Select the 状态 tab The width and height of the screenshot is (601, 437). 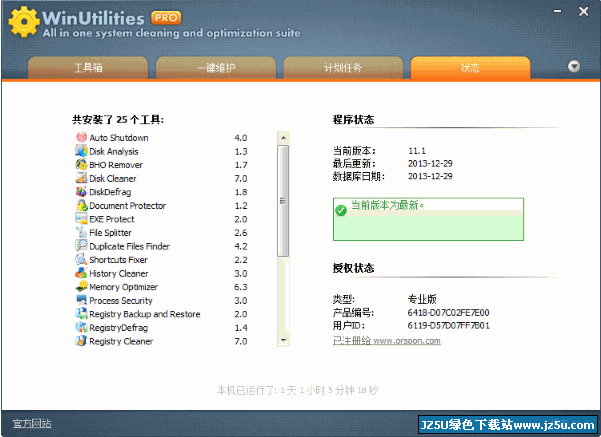[470, 68]
